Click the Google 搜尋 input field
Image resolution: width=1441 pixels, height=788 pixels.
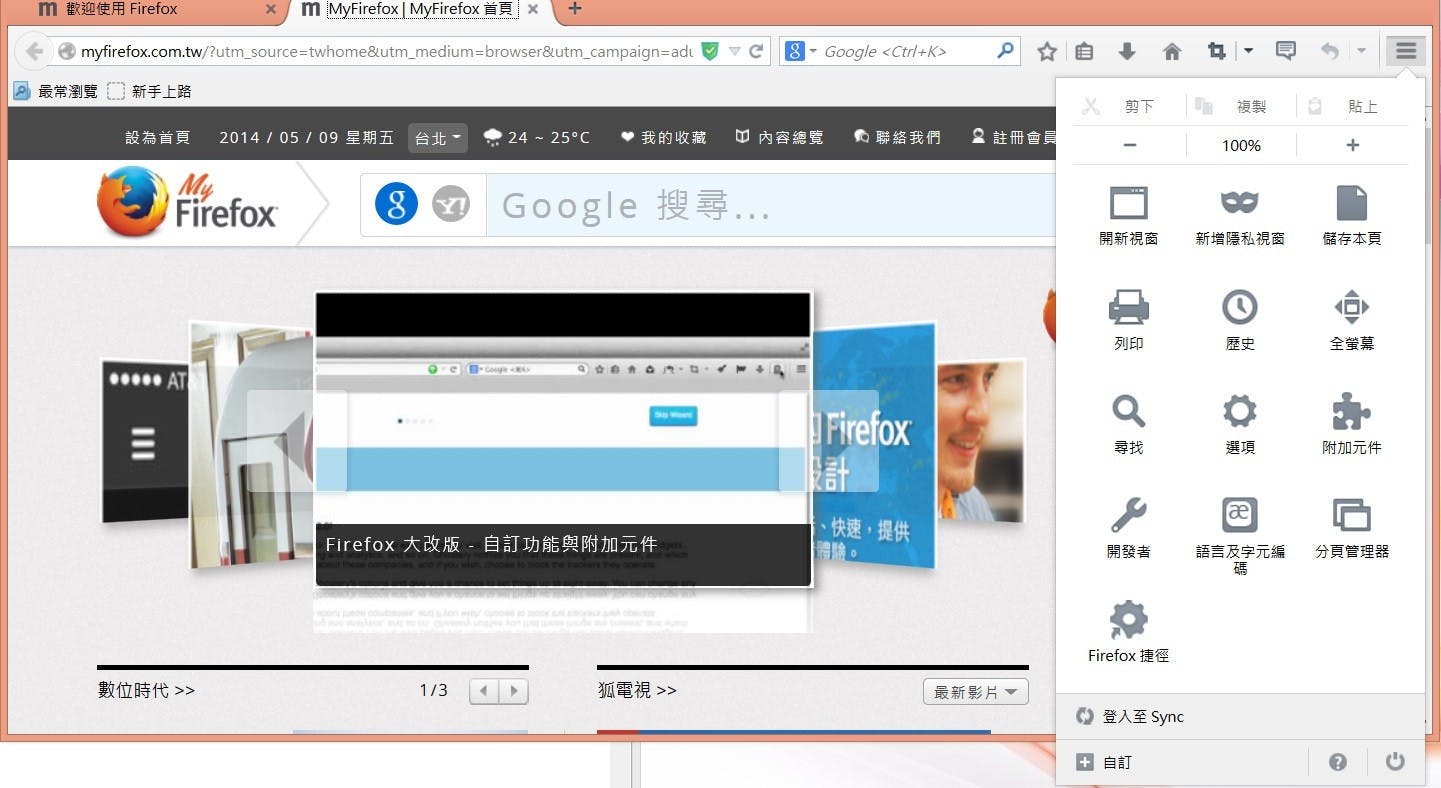point(770,205)
